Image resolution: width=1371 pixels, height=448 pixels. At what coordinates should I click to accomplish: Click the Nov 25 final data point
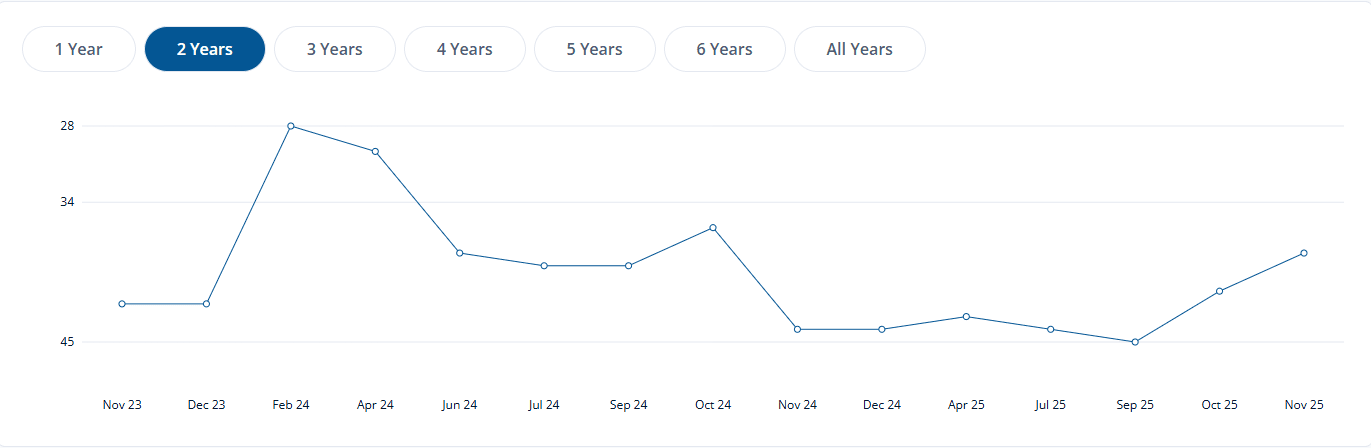(x=1304, y=253)
